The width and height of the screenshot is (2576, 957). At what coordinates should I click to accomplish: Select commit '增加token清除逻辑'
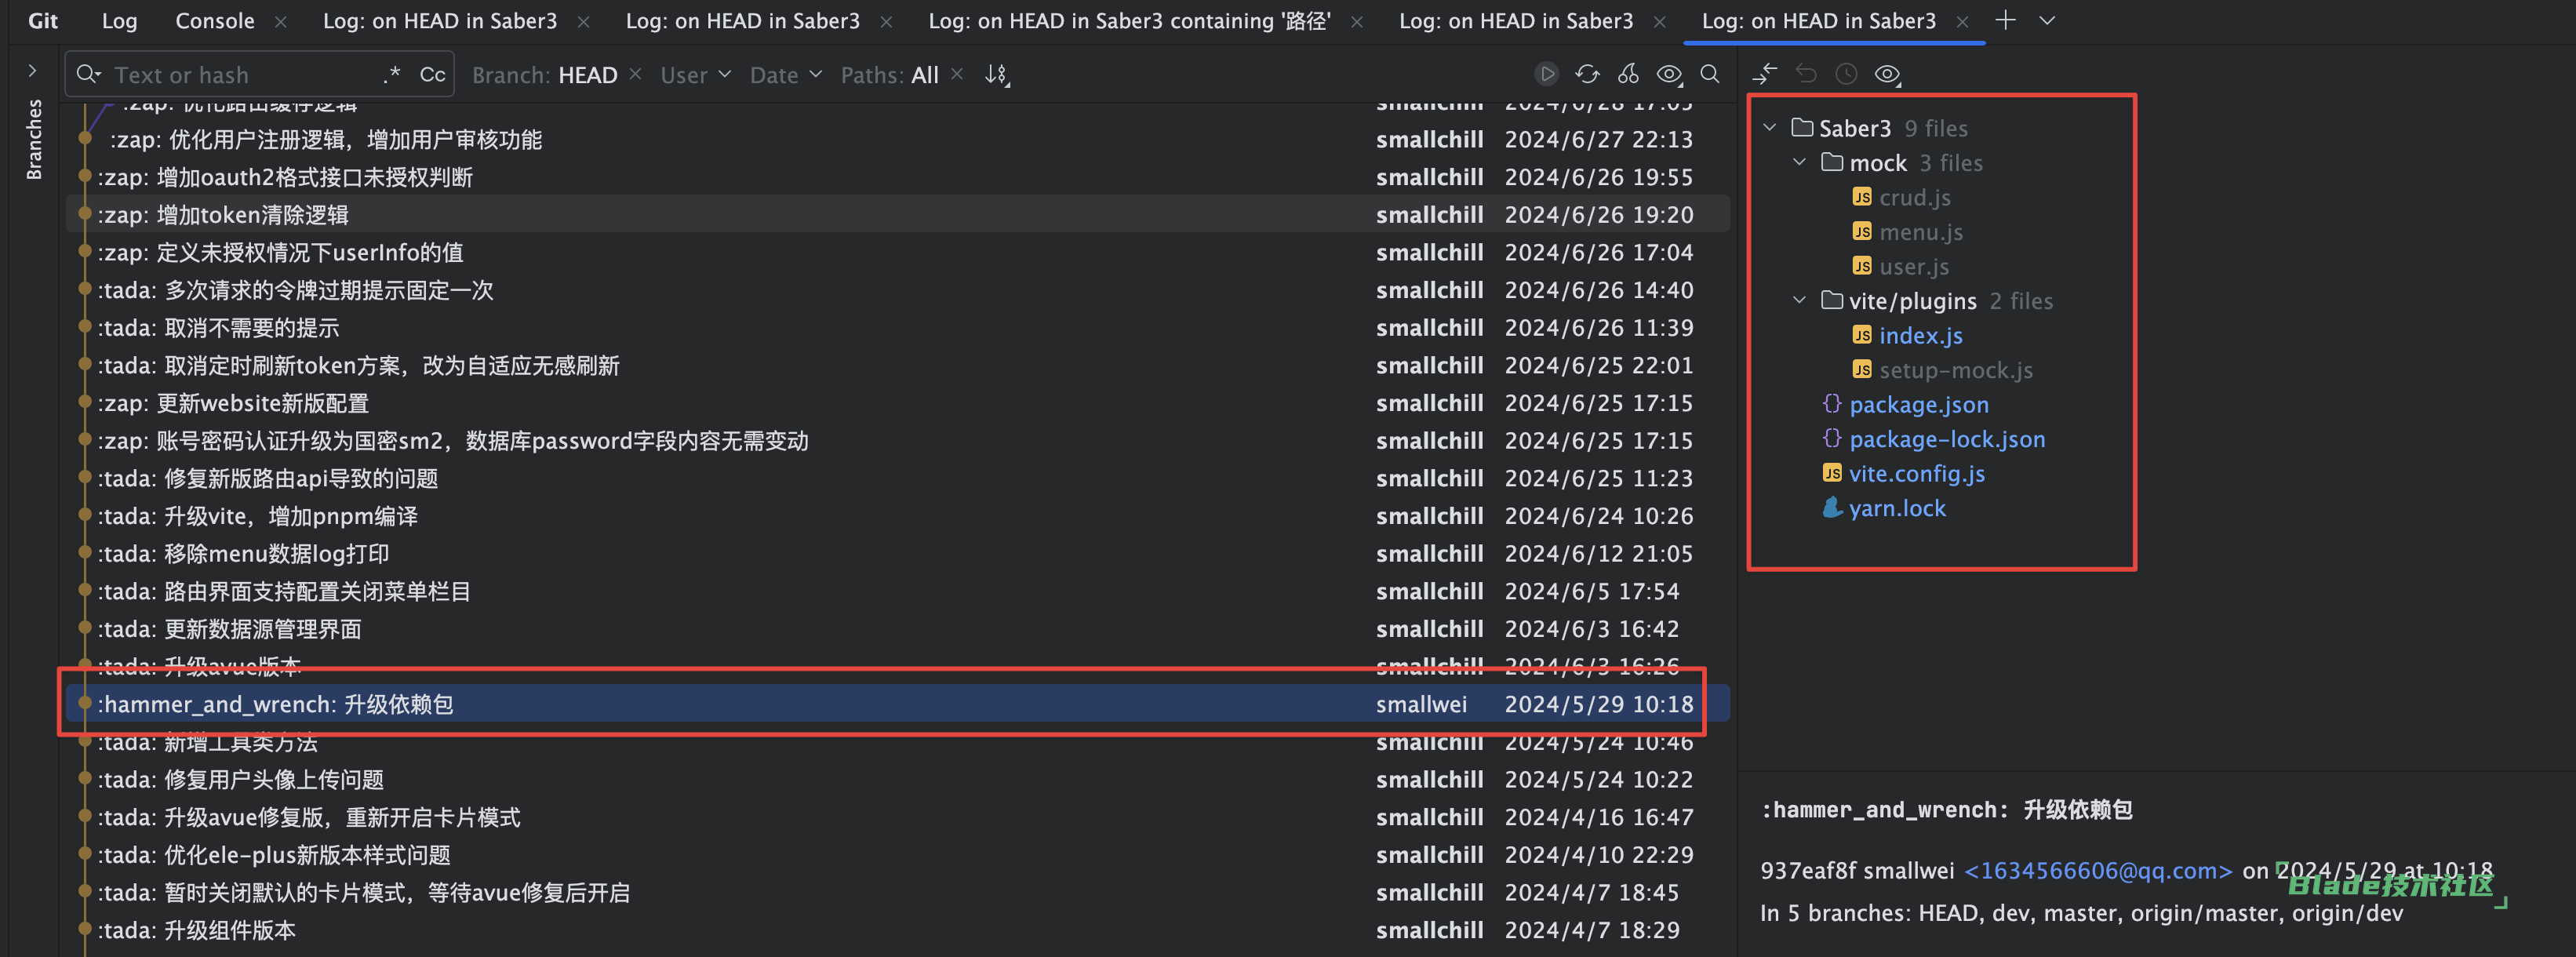click(x=898, y=214)
